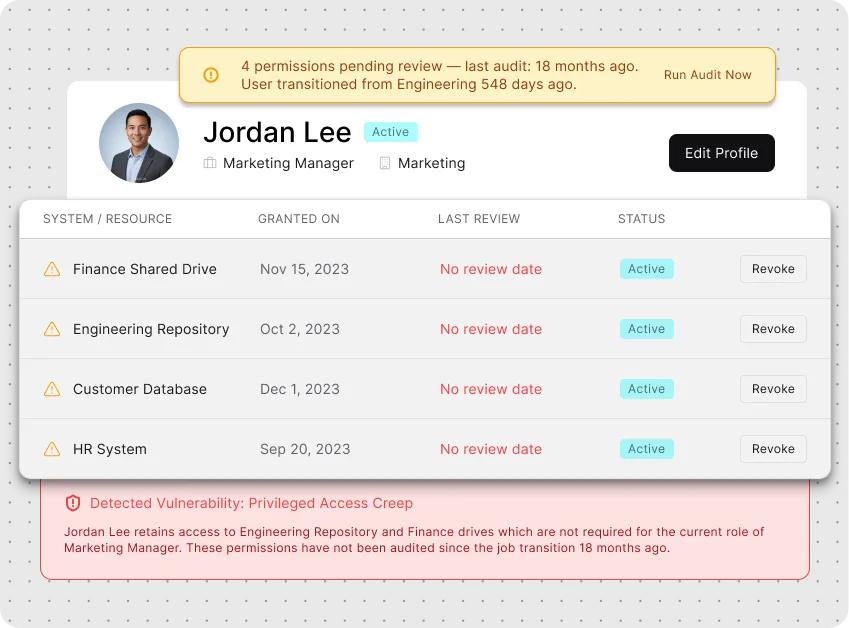Click the Sep 20, 2023 granted date

[x=305, y=449]
